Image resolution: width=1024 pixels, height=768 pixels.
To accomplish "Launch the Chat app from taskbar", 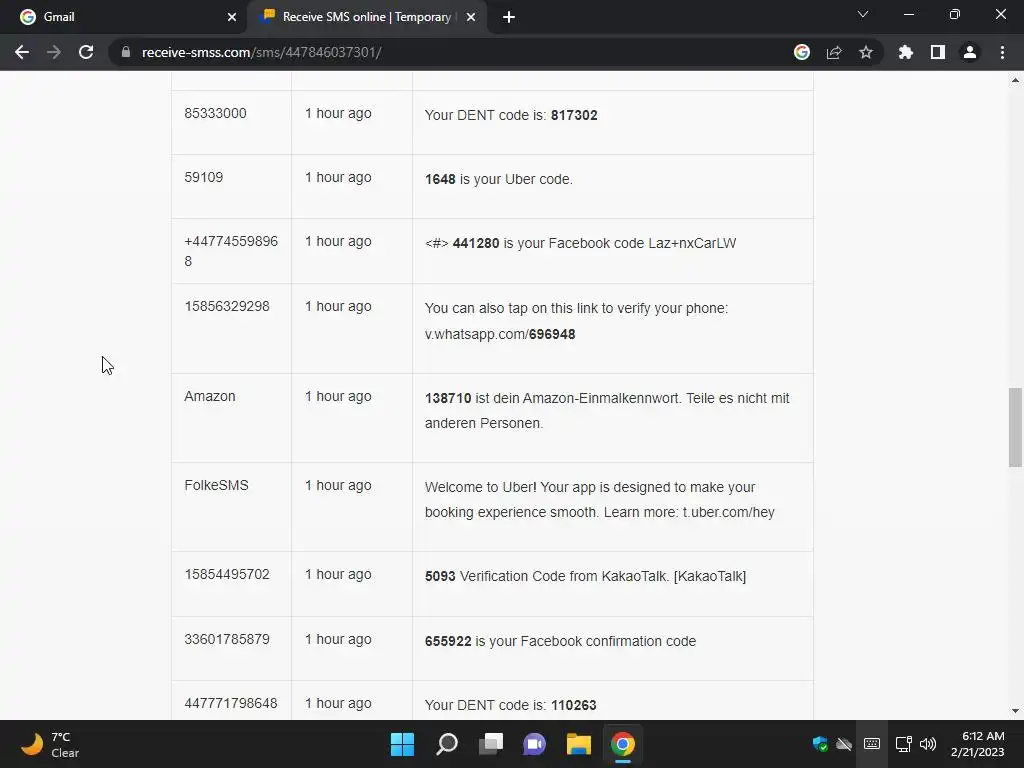I will [534, 744].
